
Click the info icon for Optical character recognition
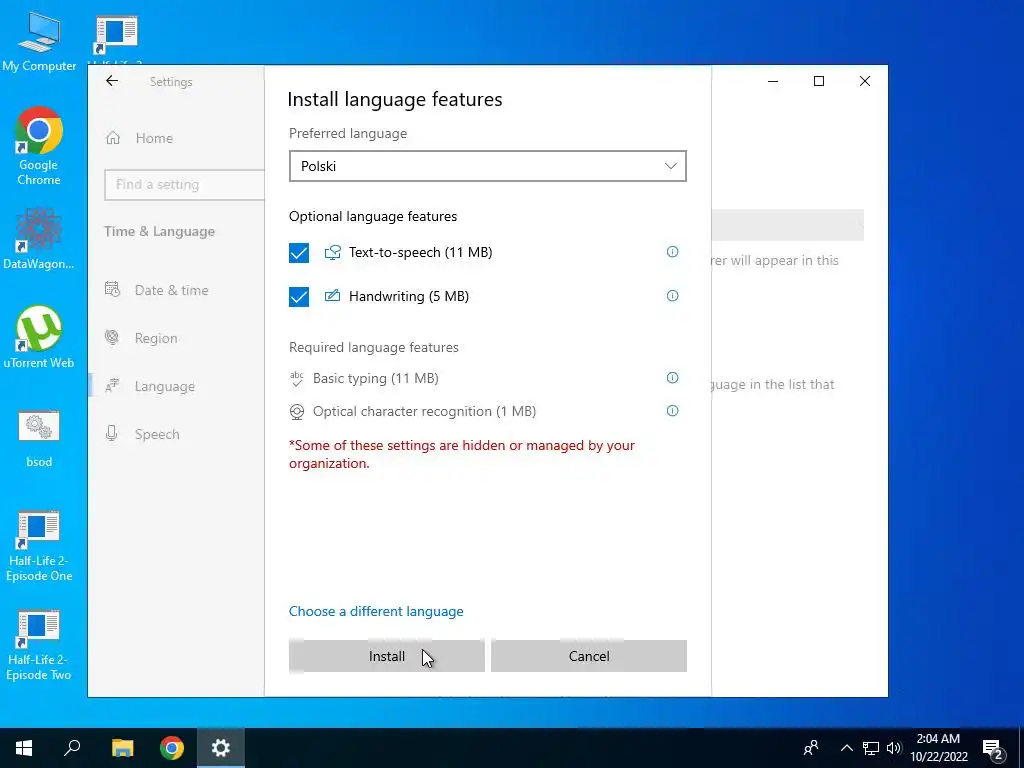672,411
